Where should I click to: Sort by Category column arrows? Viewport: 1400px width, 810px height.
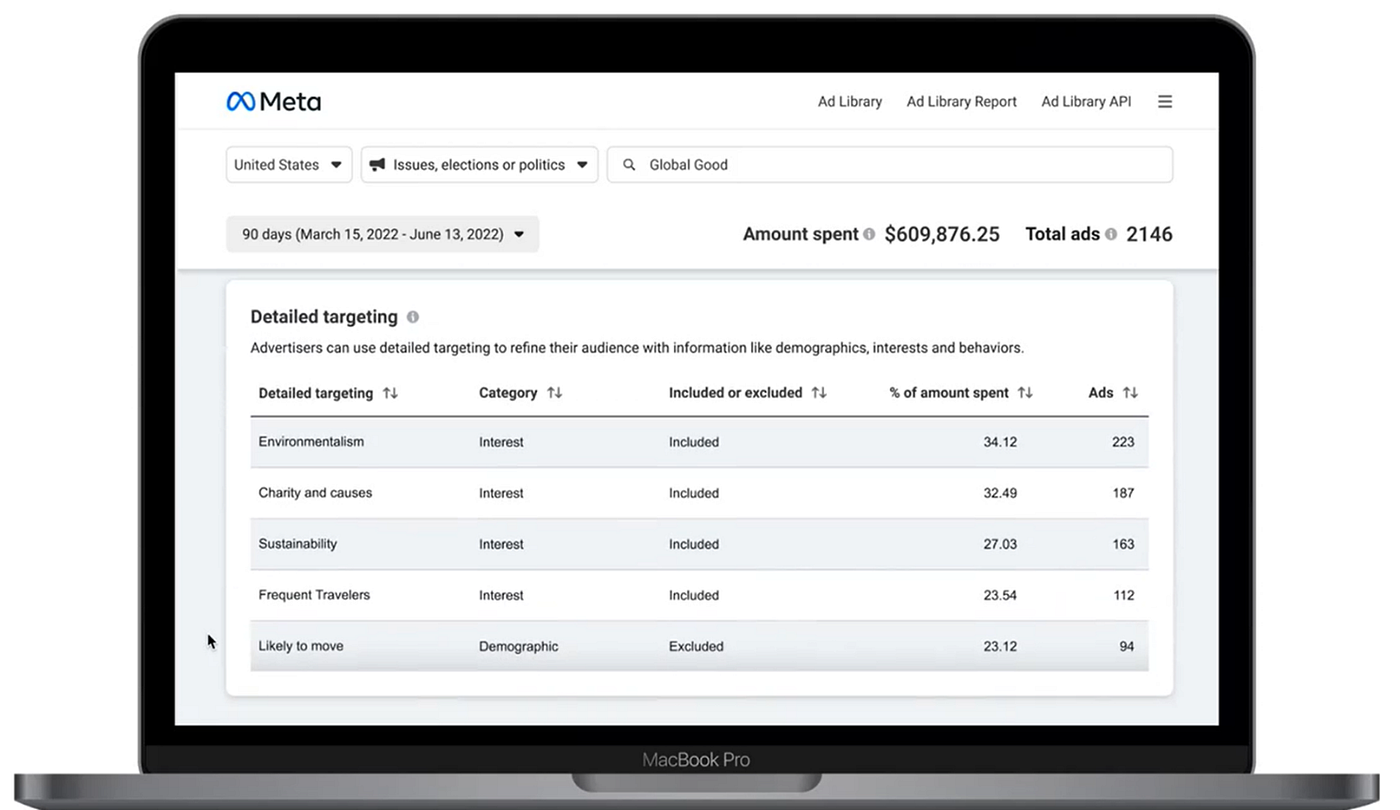pyautogui.click(x=554, y=393)
